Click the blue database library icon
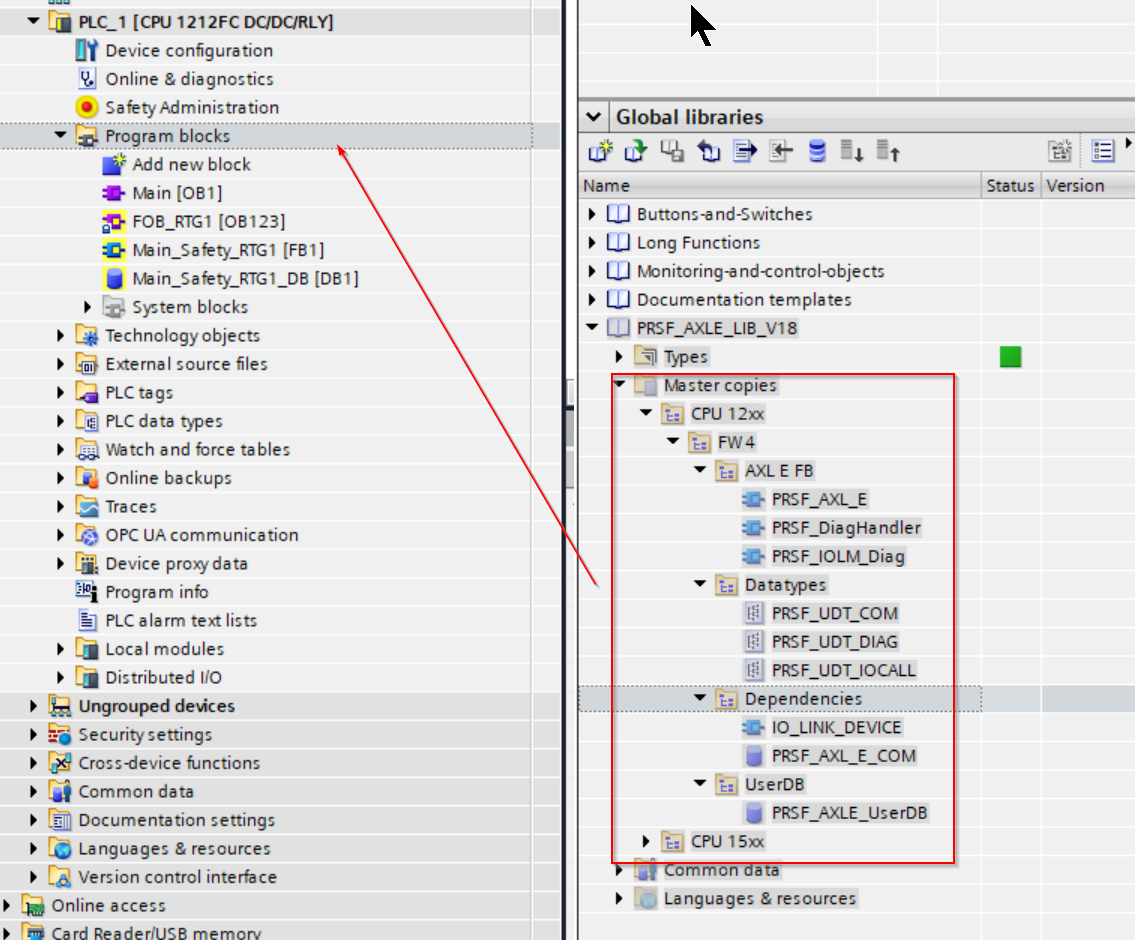Screen dimensions: 1135x940 tap(817, 151)
